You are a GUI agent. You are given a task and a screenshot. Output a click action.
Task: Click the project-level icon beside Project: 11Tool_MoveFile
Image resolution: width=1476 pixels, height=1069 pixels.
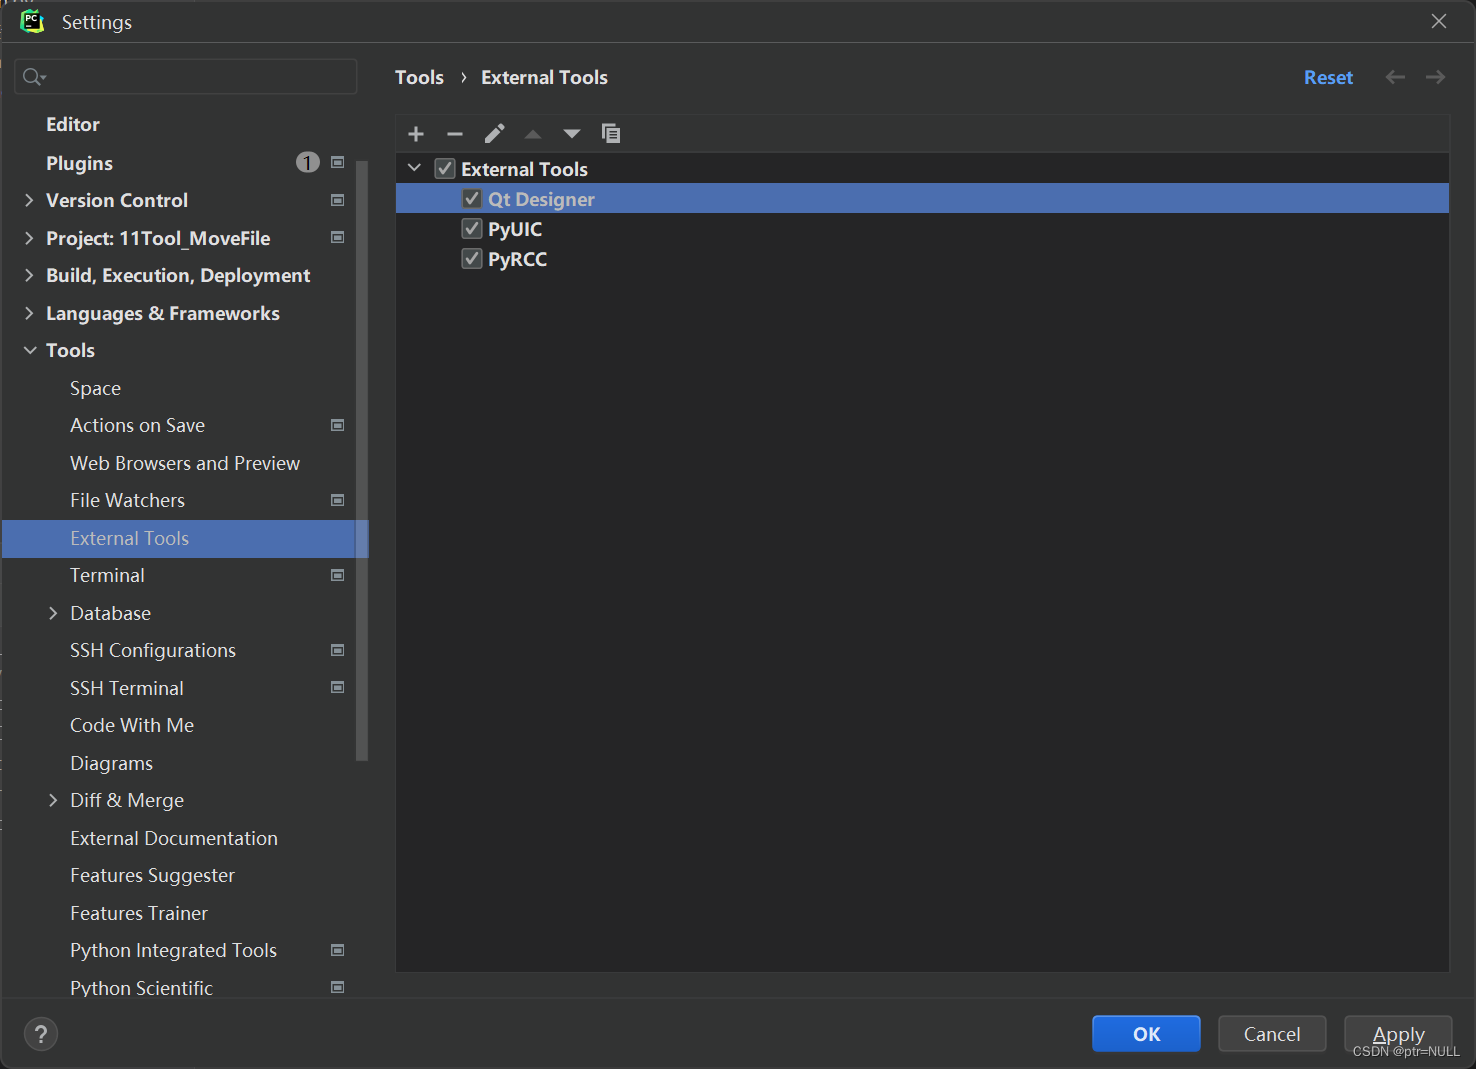tap(338, 237)
